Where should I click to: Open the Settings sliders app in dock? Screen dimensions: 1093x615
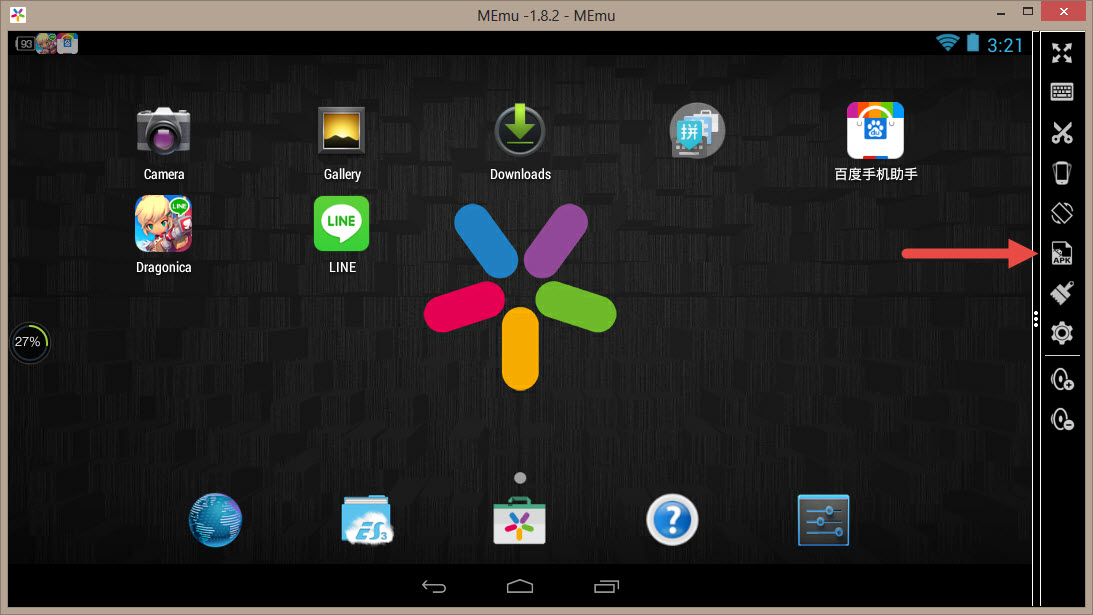[823, 520]
